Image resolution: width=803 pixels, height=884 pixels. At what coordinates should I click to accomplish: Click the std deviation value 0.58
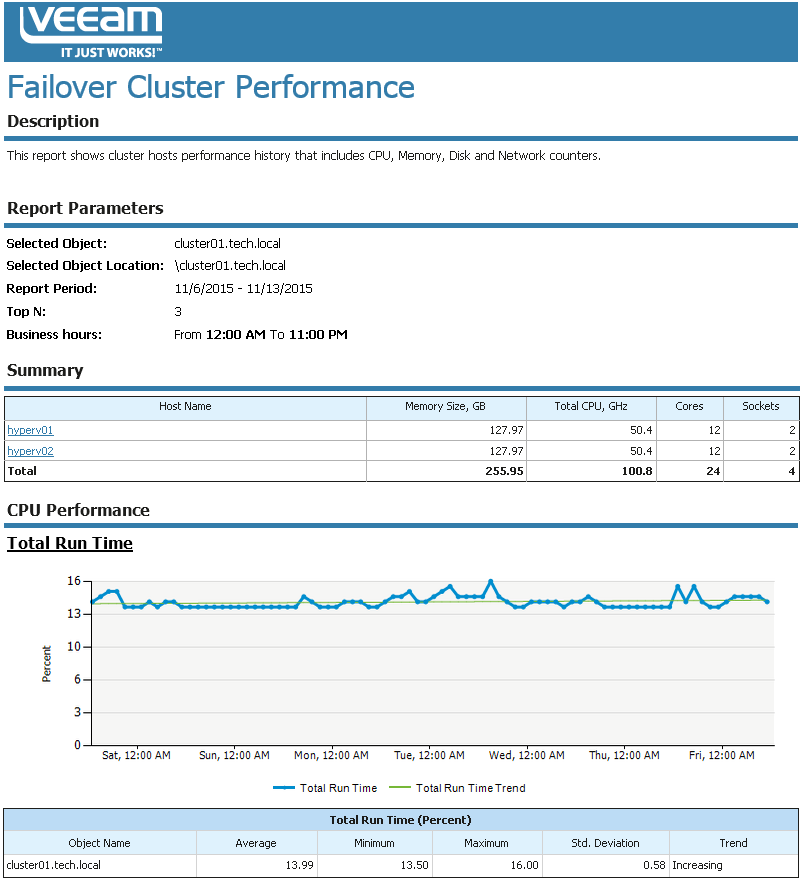coord(654,865)
